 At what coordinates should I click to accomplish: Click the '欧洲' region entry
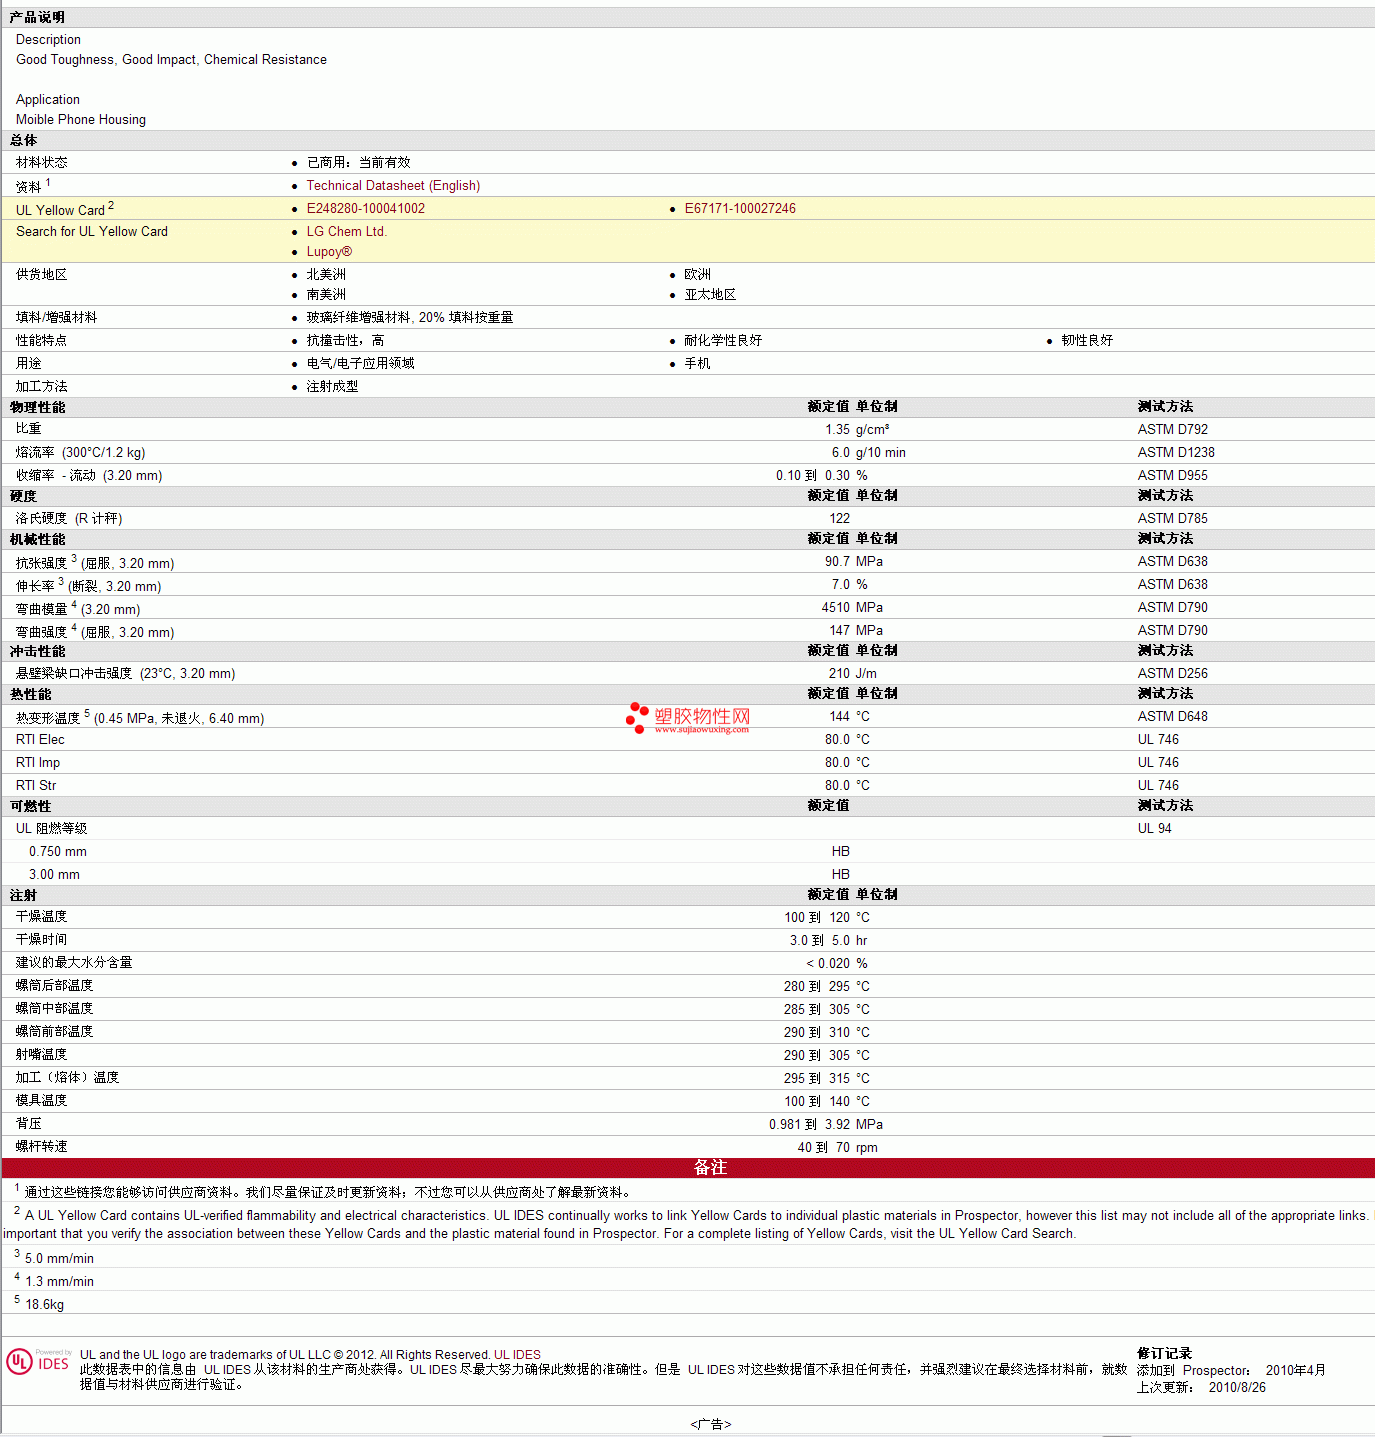(698, 275)
